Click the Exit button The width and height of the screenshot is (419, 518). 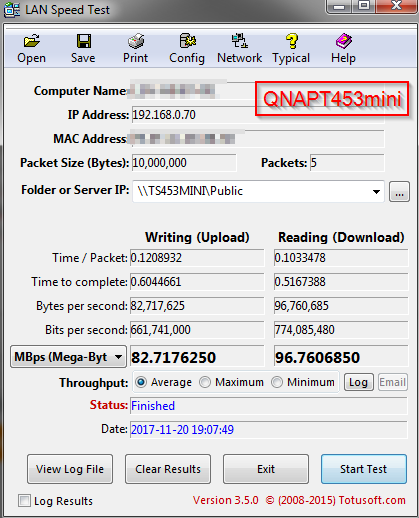tap(266, 469)
